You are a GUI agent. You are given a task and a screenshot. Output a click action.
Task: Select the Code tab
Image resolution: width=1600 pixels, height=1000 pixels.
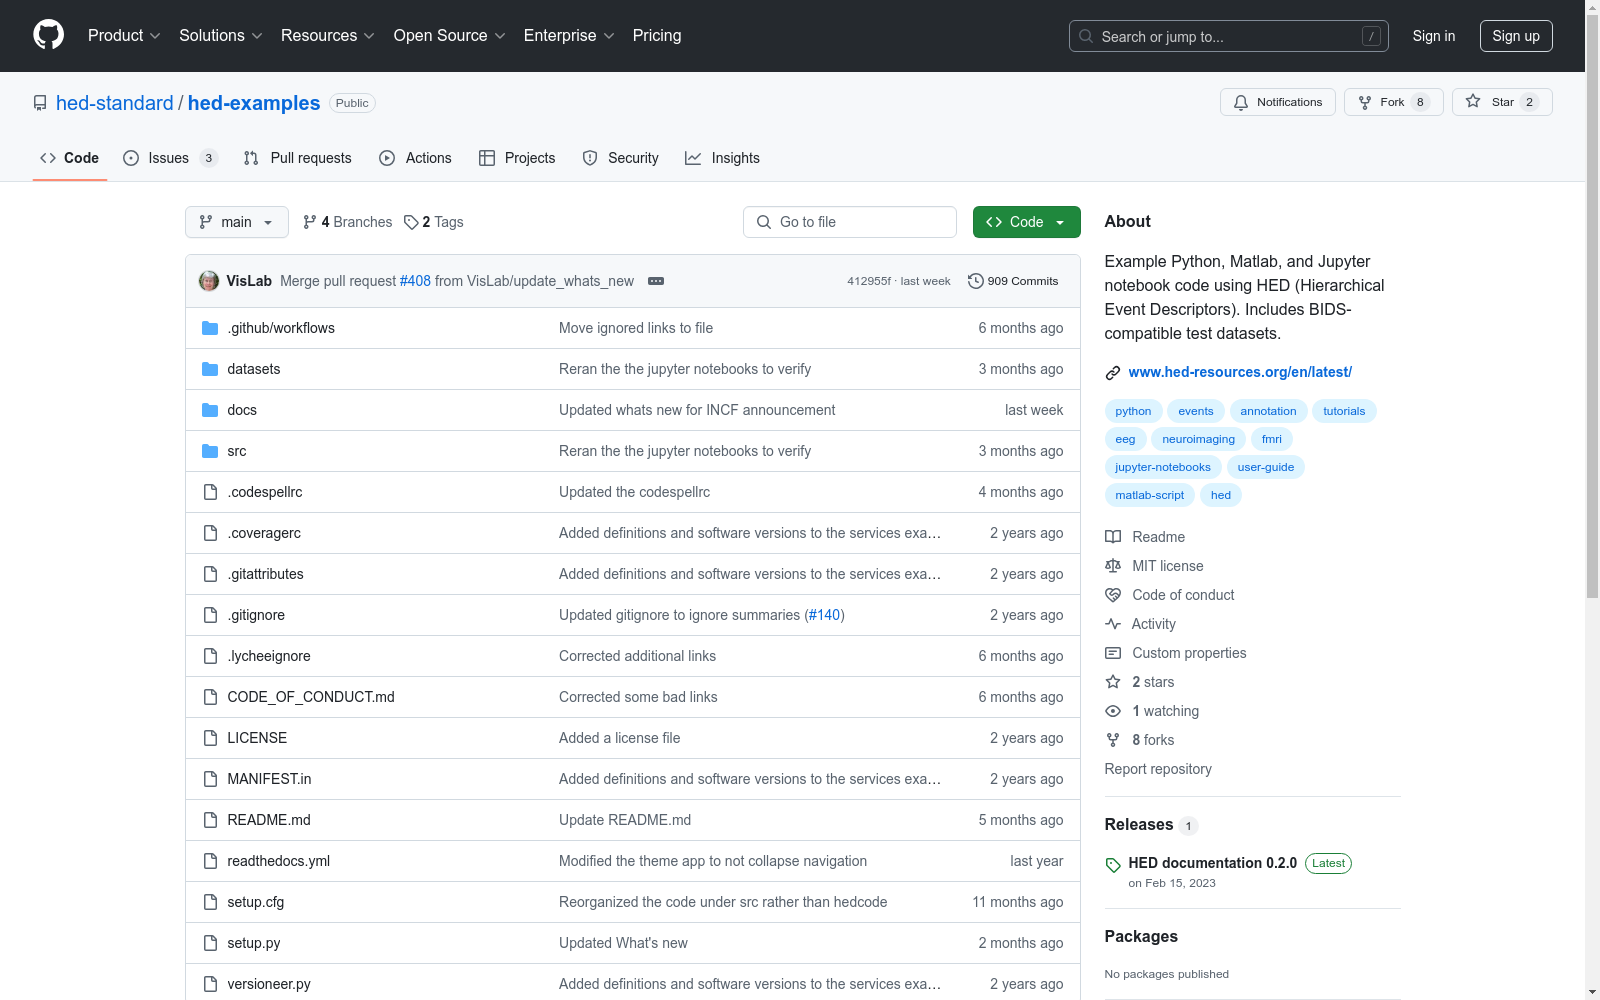coord(70,158)
